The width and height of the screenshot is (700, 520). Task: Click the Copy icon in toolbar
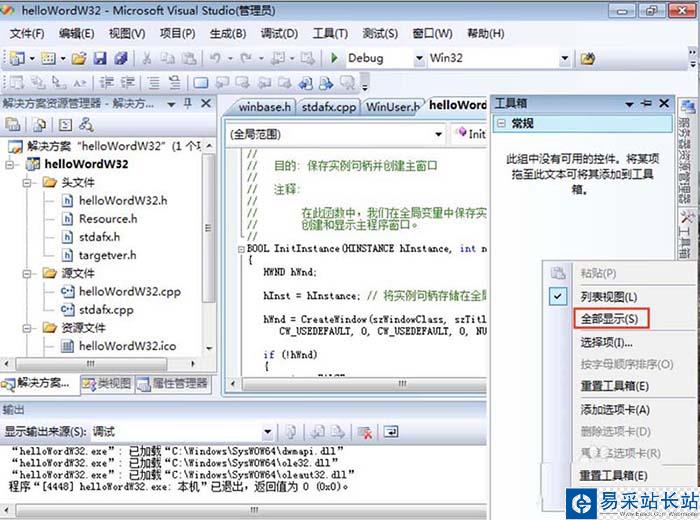coord(167,58)
